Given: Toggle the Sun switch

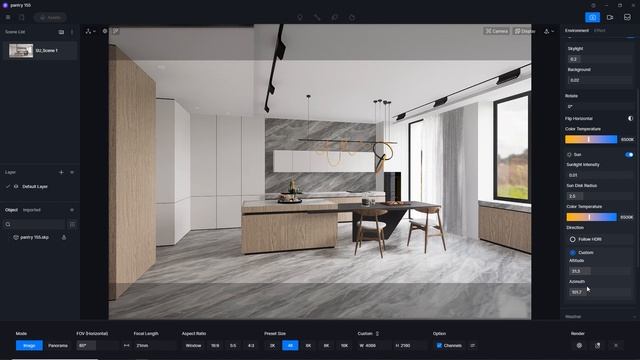Looking at the screenshot, I should point(629,155).
